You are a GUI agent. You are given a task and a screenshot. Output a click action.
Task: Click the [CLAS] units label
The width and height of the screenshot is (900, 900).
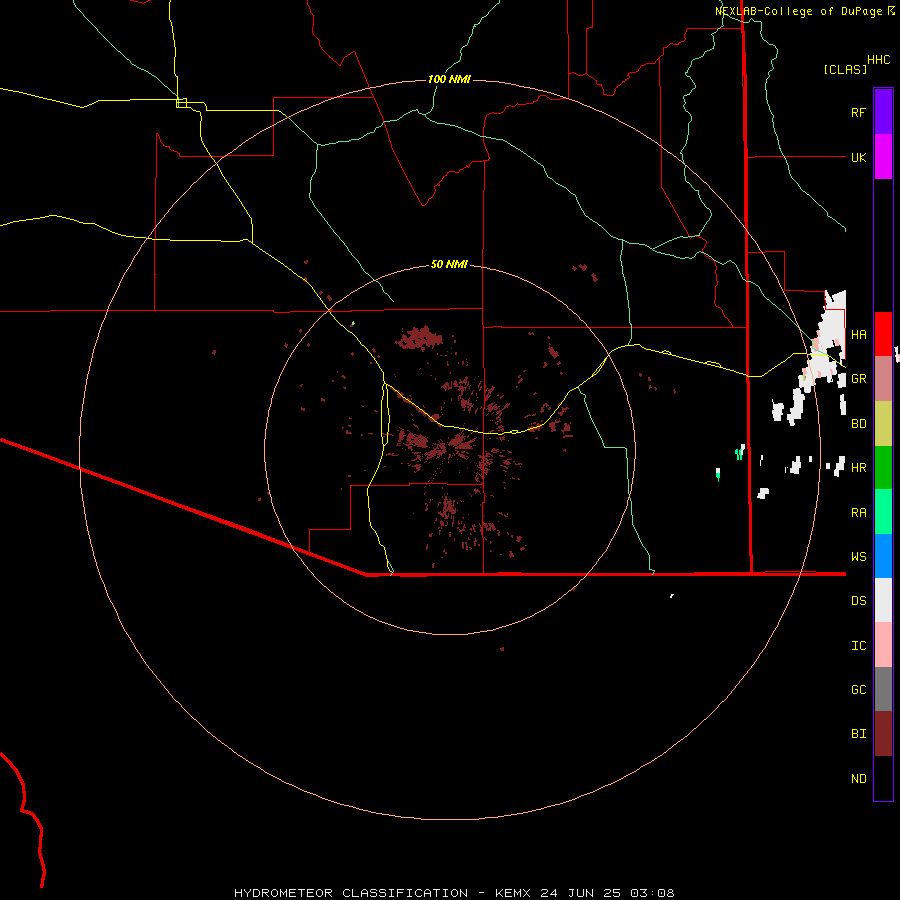click(x=845, y=69)
